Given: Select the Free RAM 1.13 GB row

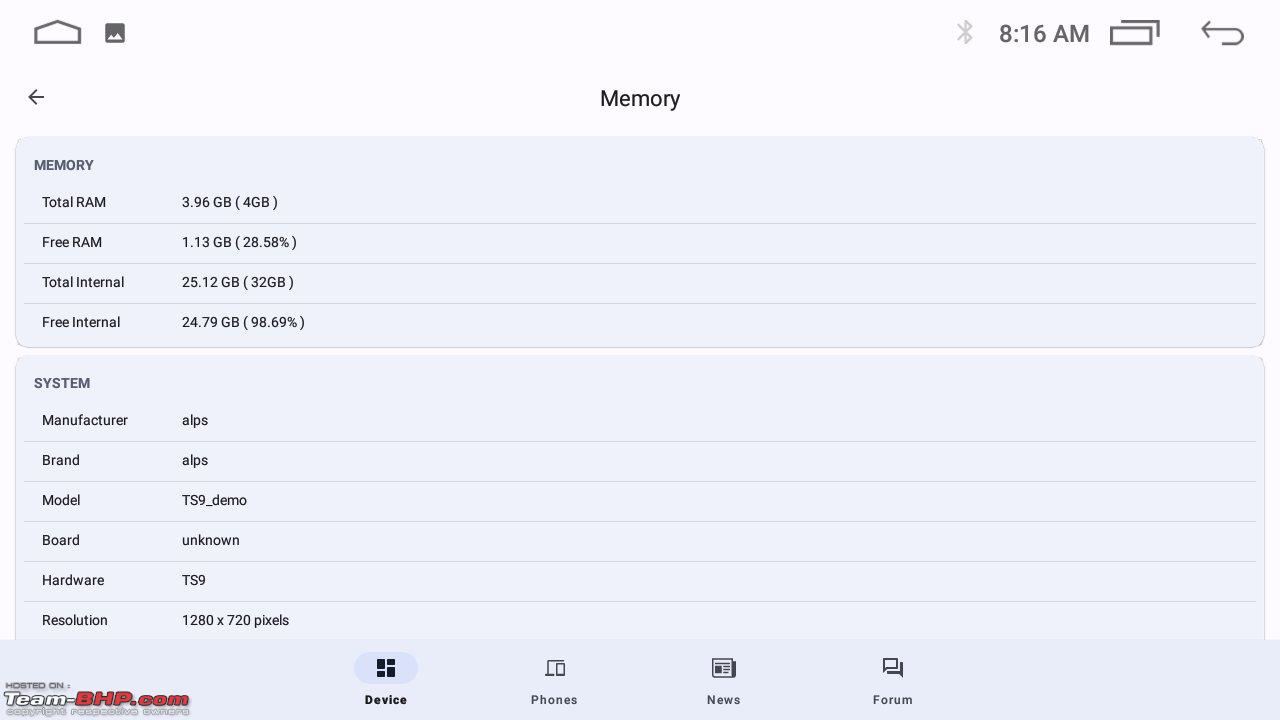Looking at the screenshot, I should tap(640, 243).
